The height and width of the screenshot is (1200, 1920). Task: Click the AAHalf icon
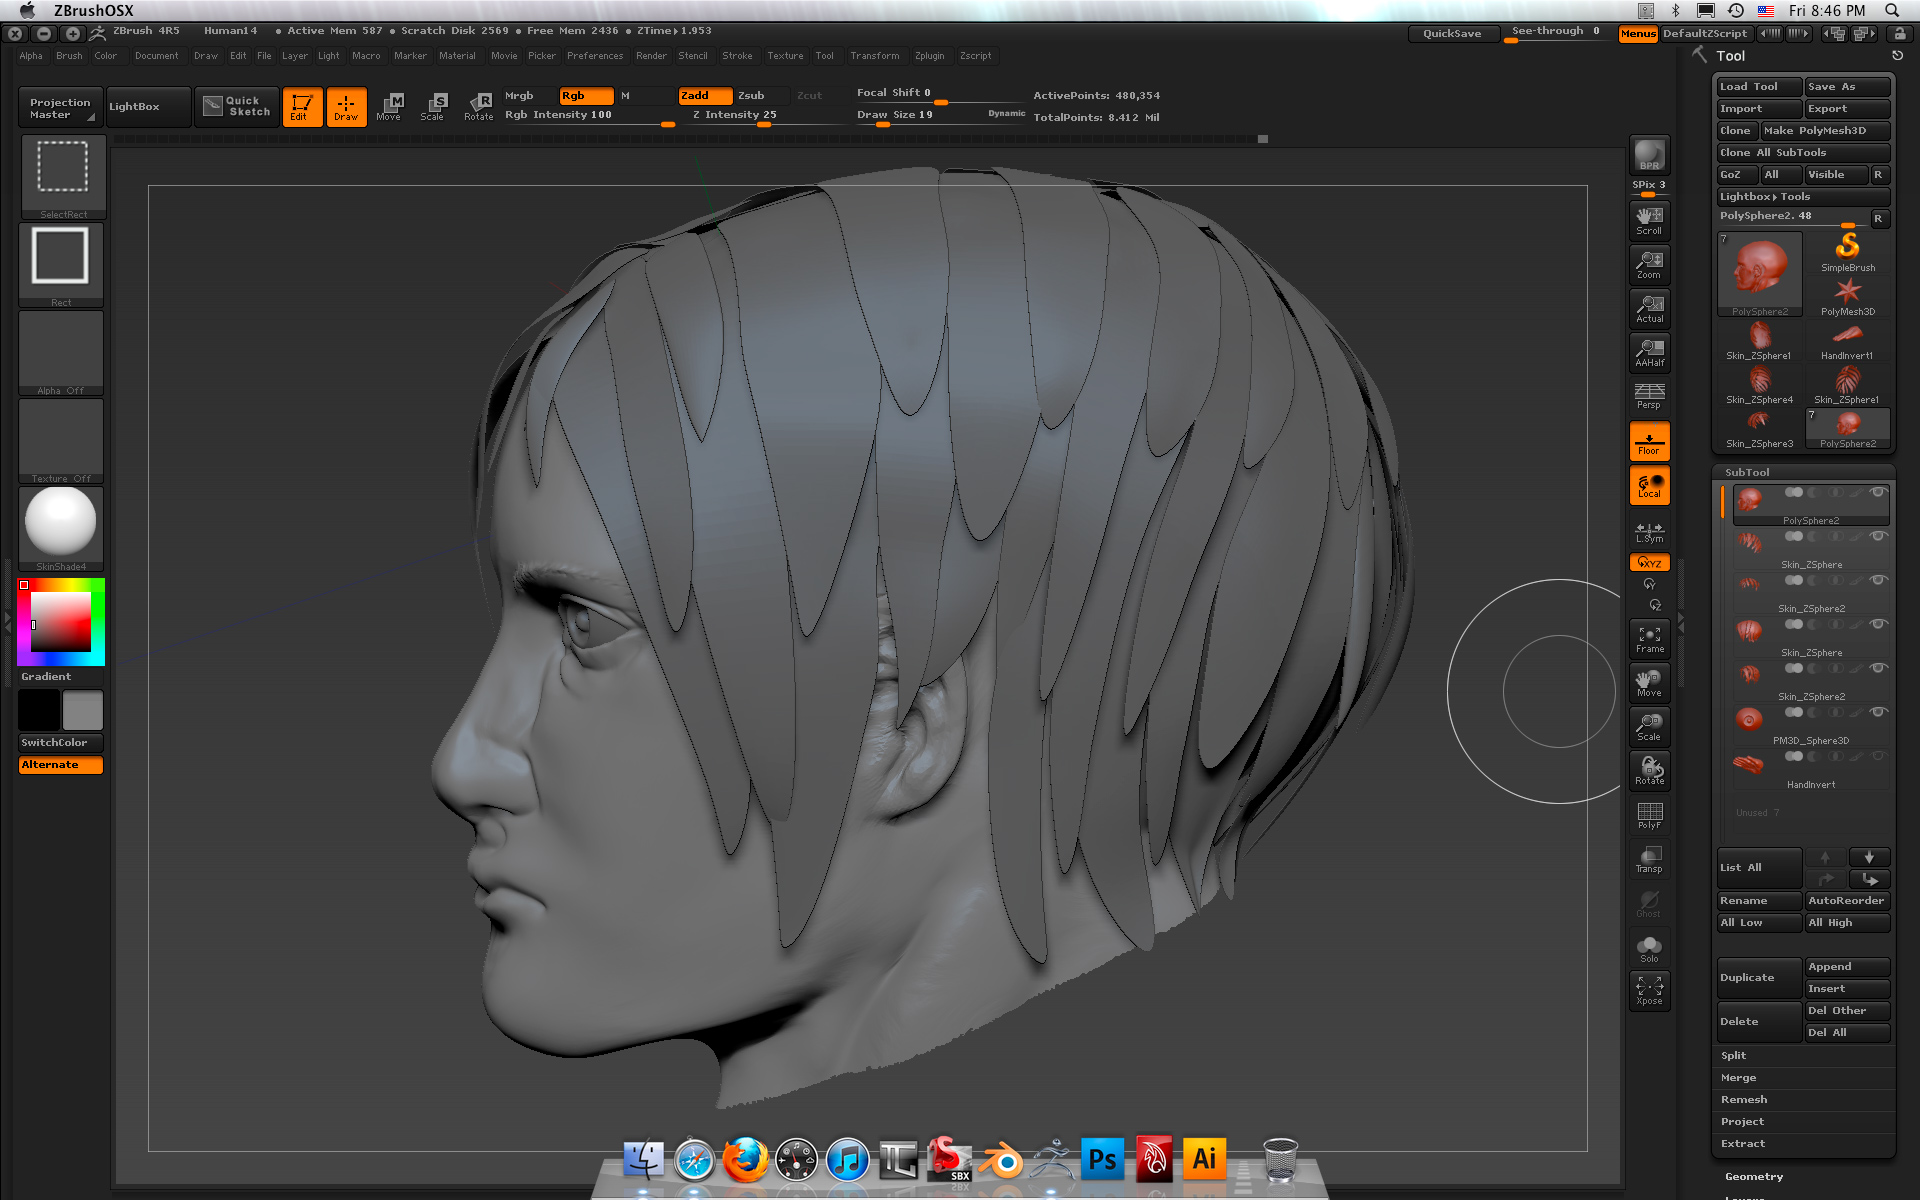(x=1649, y=353)
